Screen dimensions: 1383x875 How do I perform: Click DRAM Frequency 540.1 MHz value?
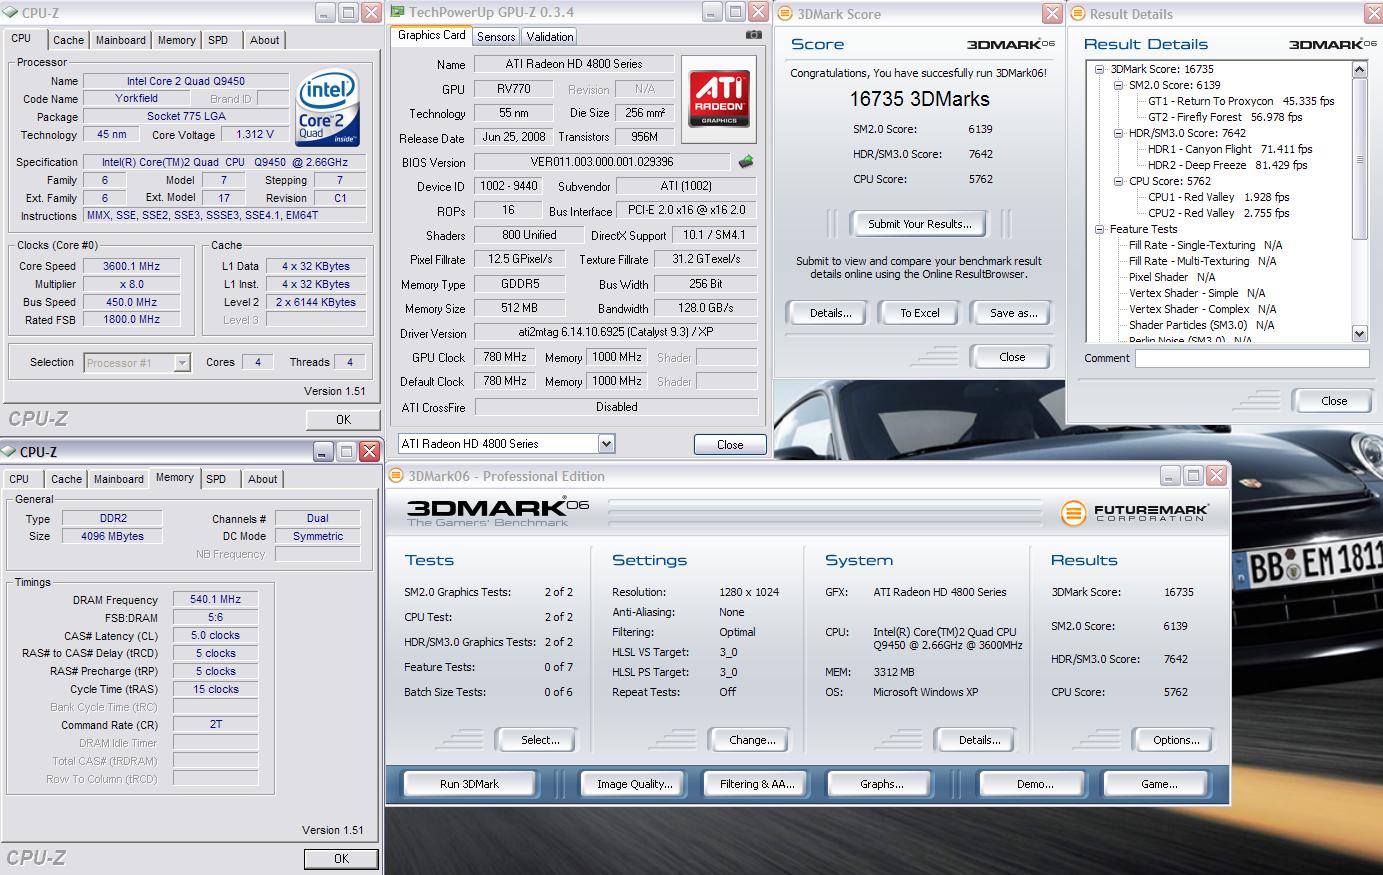(215, 600)
